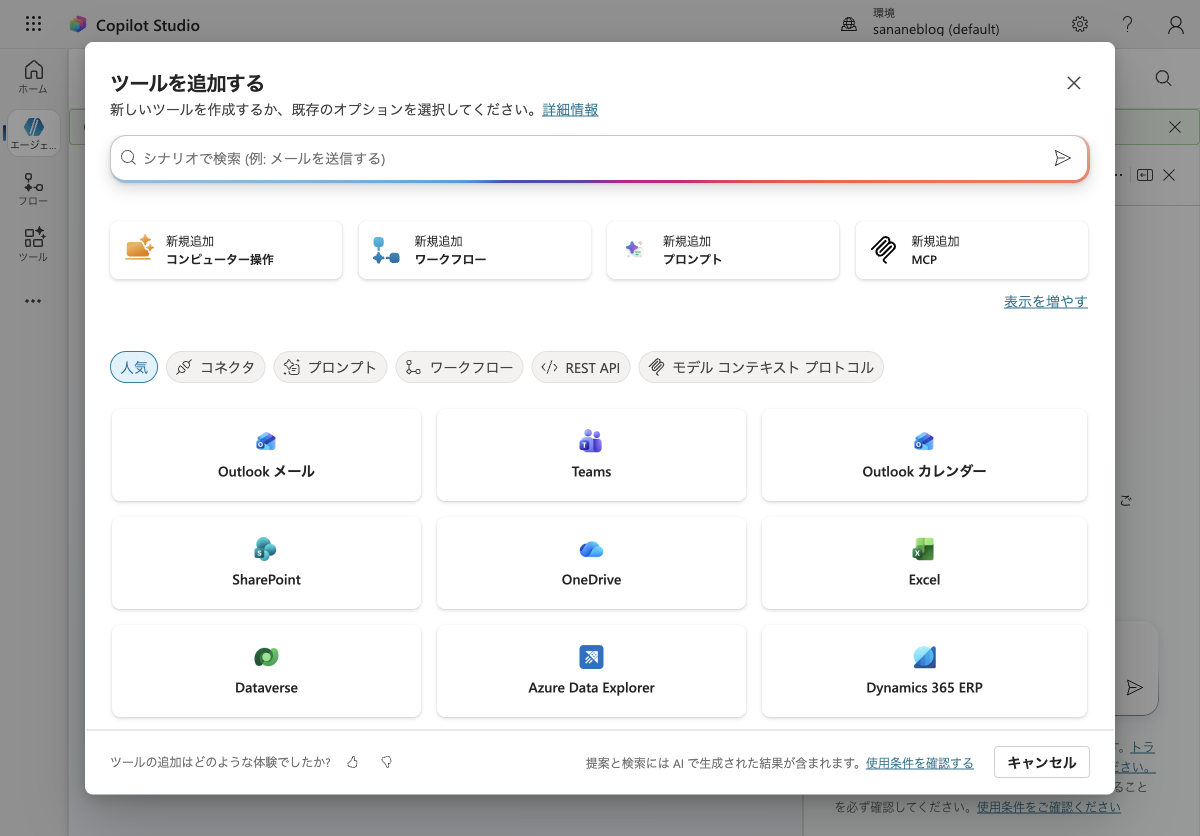Give thumbs up feedback
Image resolution: width=1200 pixels, height=836 pixels.
point(352,762)
